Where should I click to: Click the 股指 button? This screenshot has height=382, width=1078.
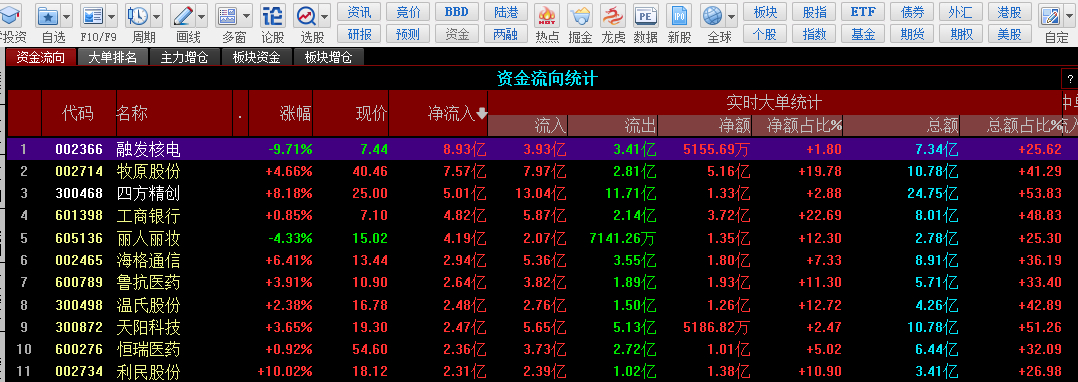click(814, 12)
